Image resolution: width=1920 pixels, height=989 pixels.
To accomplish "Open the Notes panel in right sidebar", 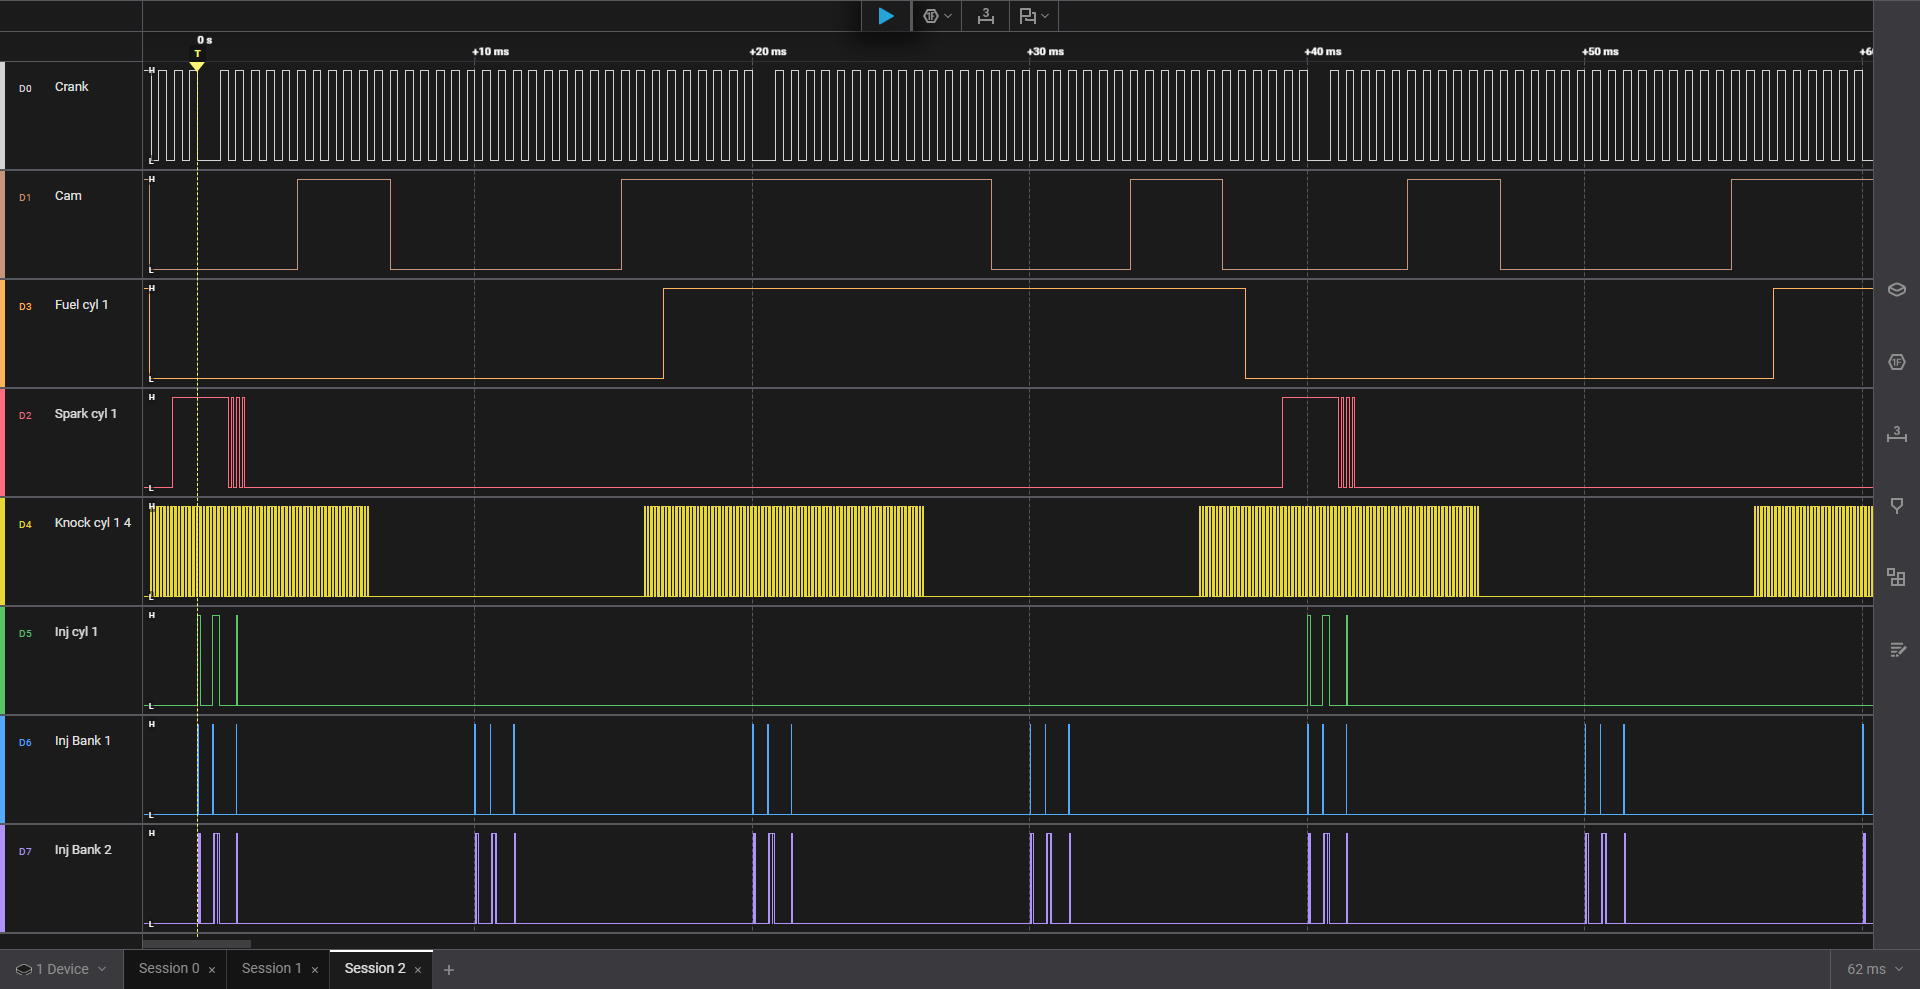I will (x=1897, y=650).
